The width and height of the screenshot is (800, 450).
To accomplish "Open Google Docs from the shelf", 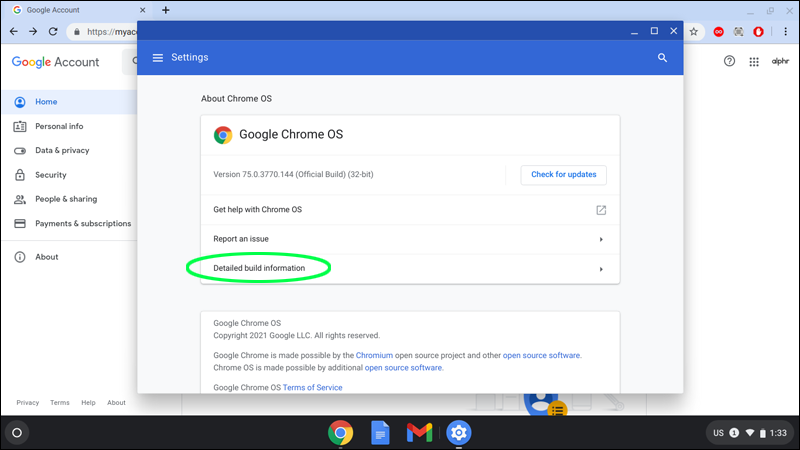I will (x=380, y=433).
